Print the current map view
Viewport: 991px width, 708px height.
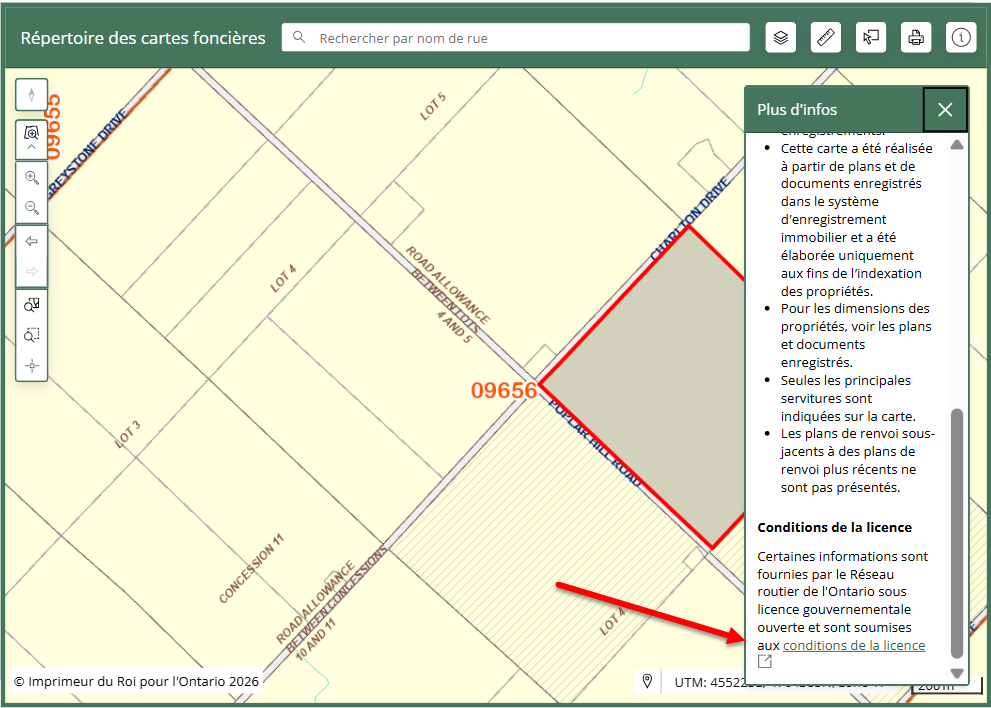(x=916, y=38)
